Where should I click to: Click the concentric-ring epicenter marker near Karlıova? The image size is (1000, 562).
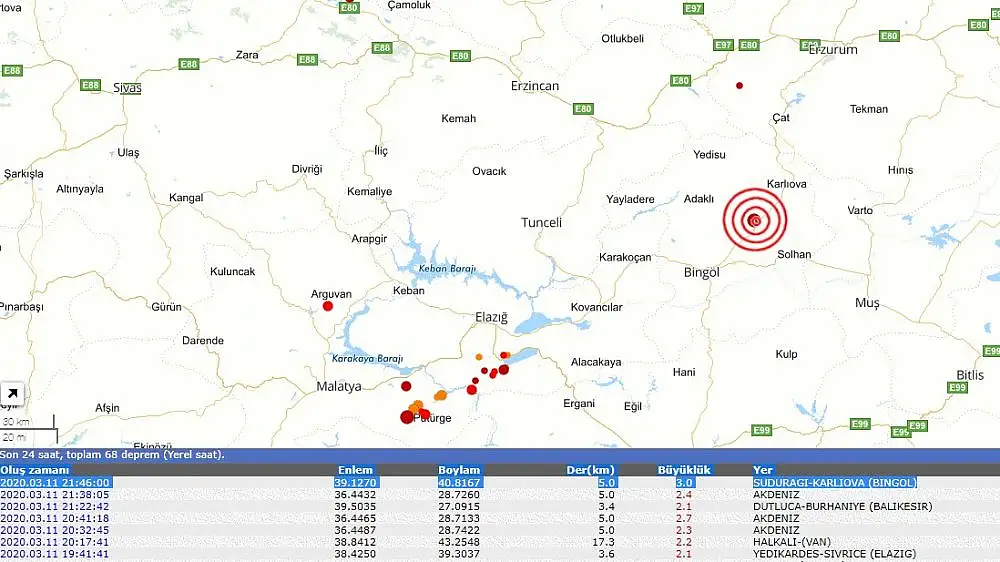(x=756, y=220)
